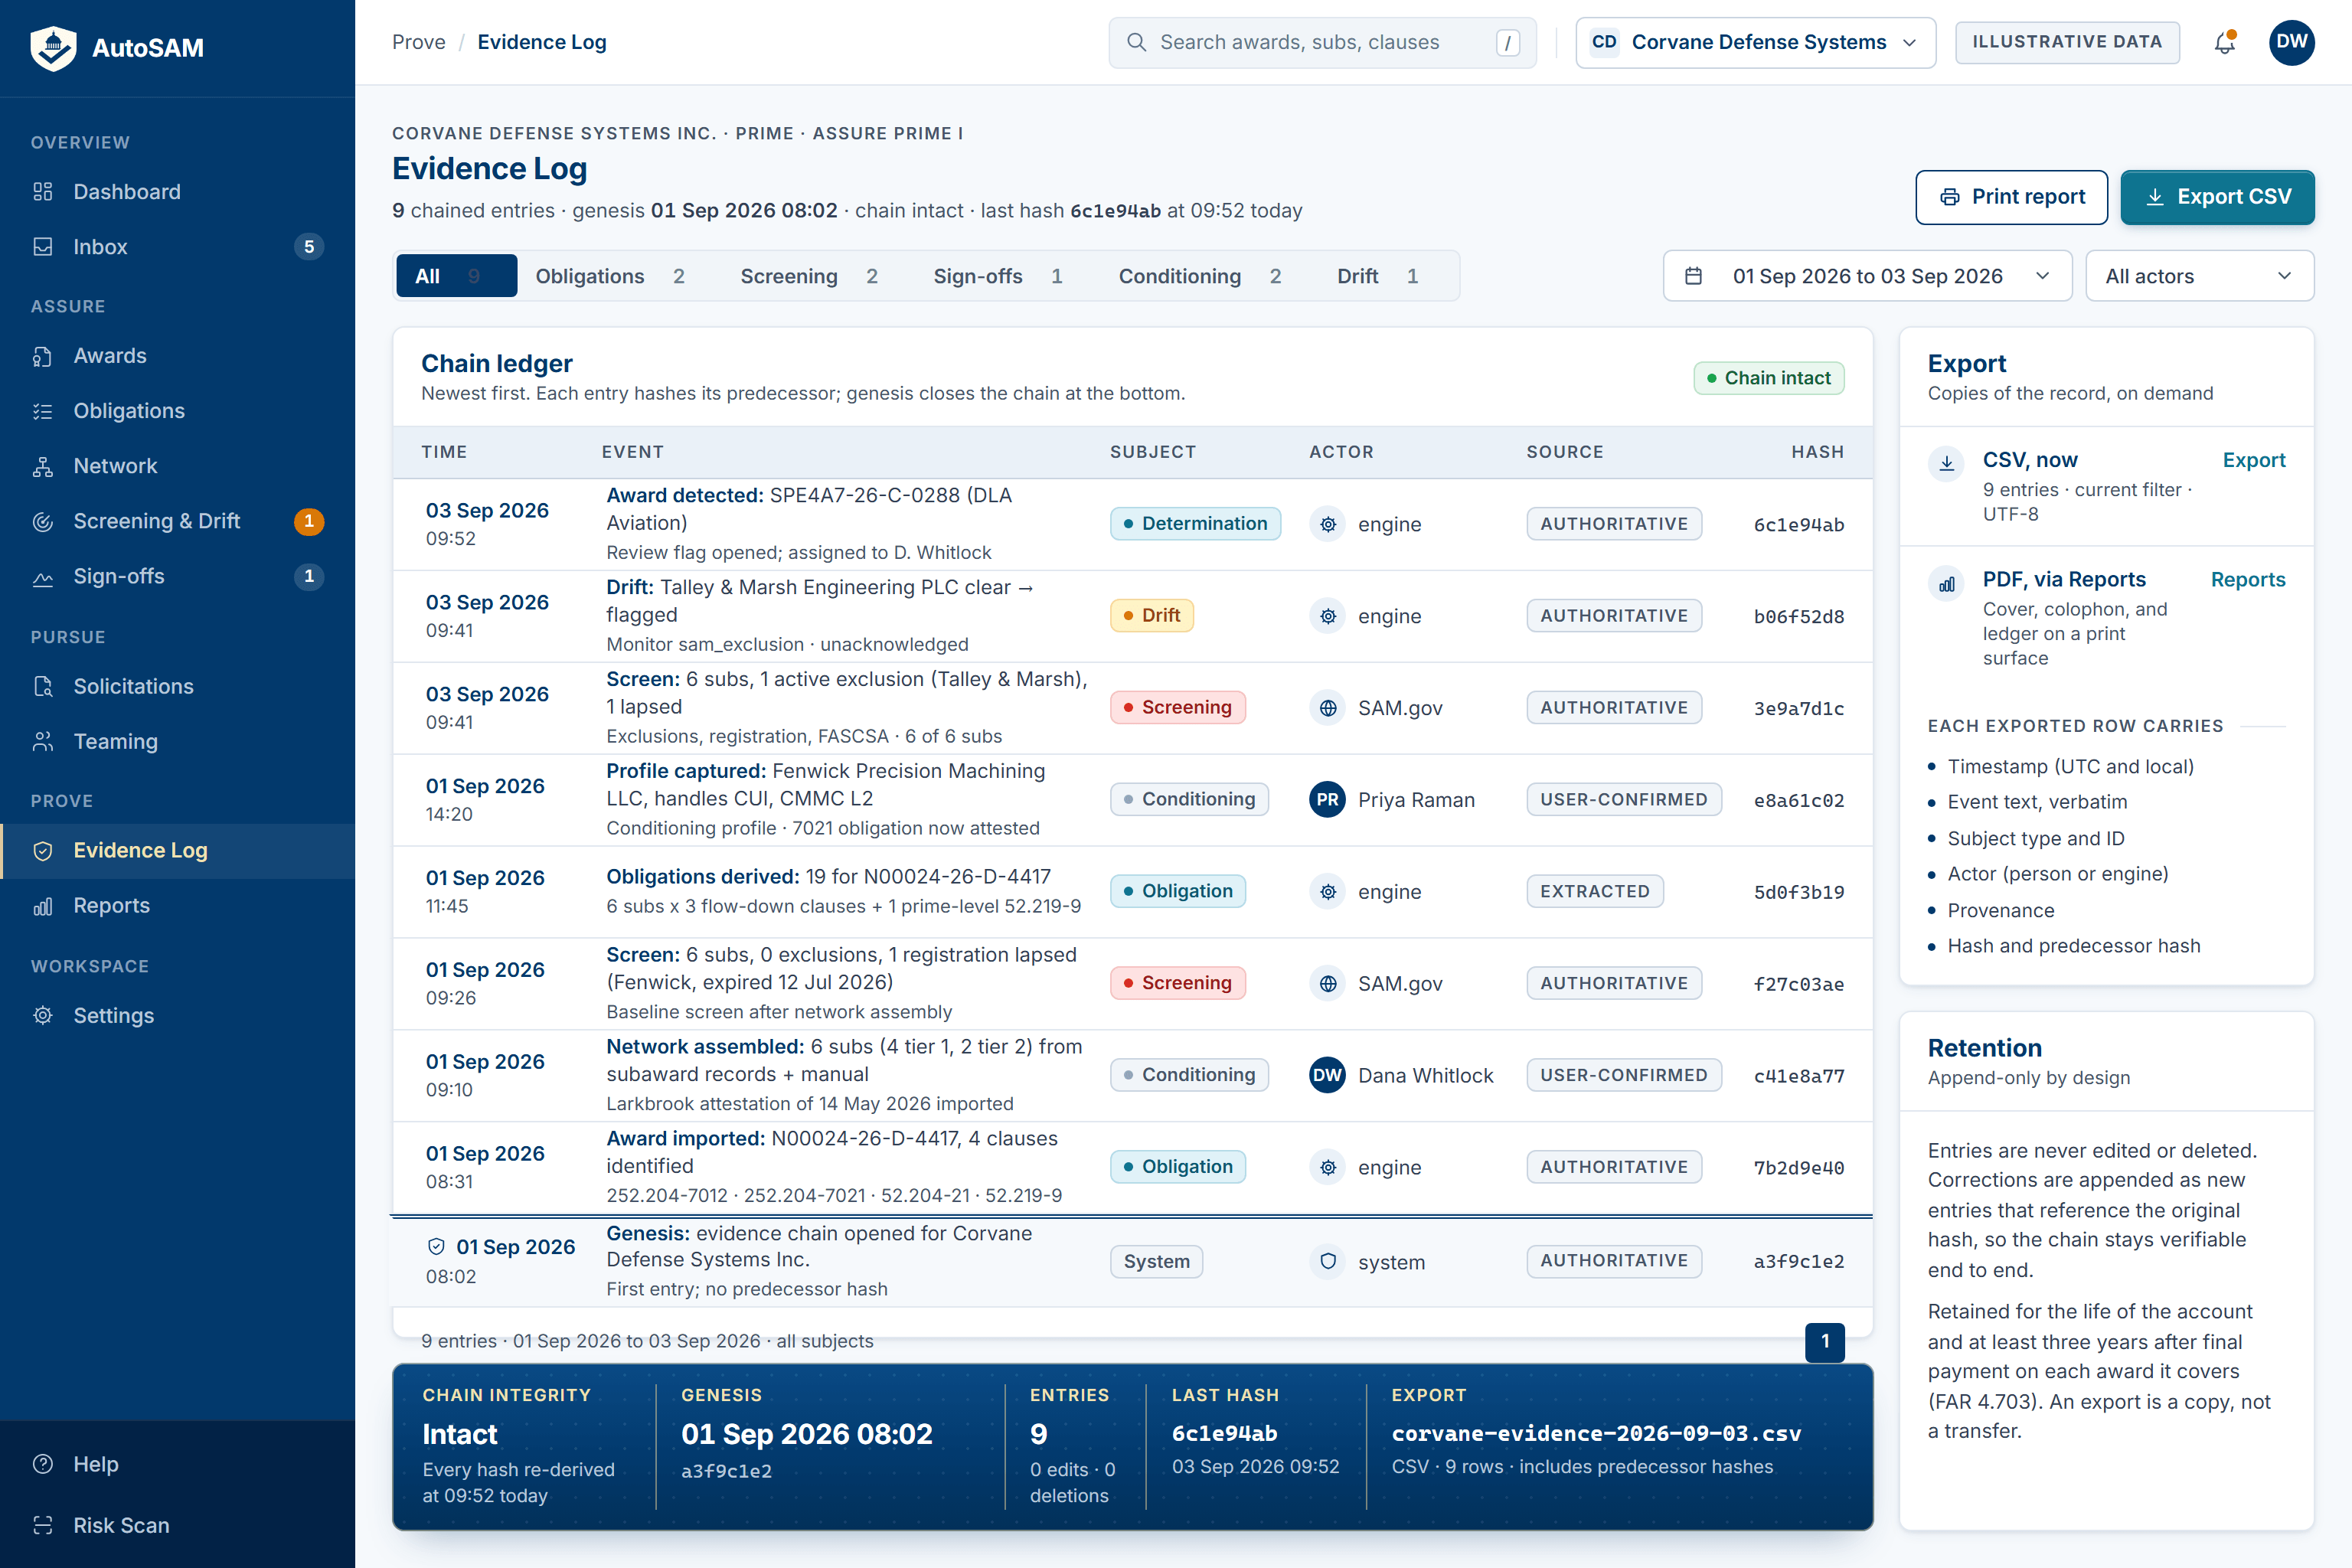
Task: Click the notifications bell icon
Action: point(2224,42)
